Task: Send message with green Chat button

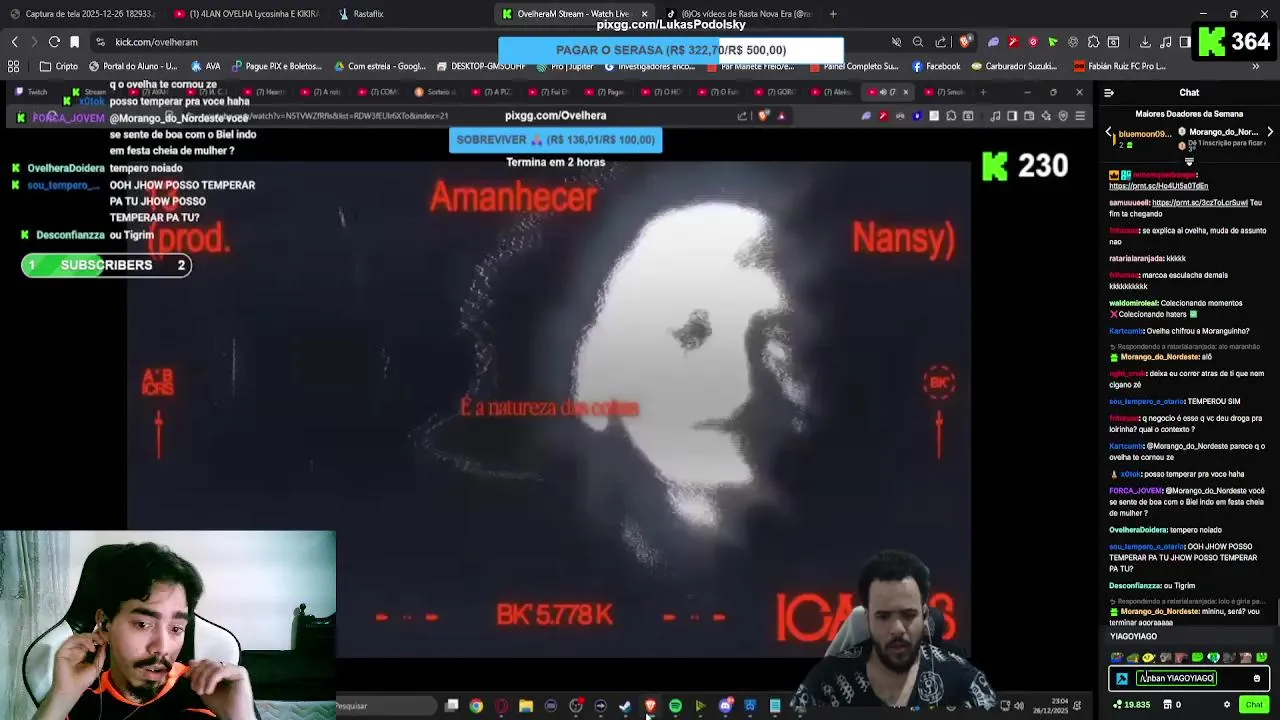Action: tap(1254, 705)
